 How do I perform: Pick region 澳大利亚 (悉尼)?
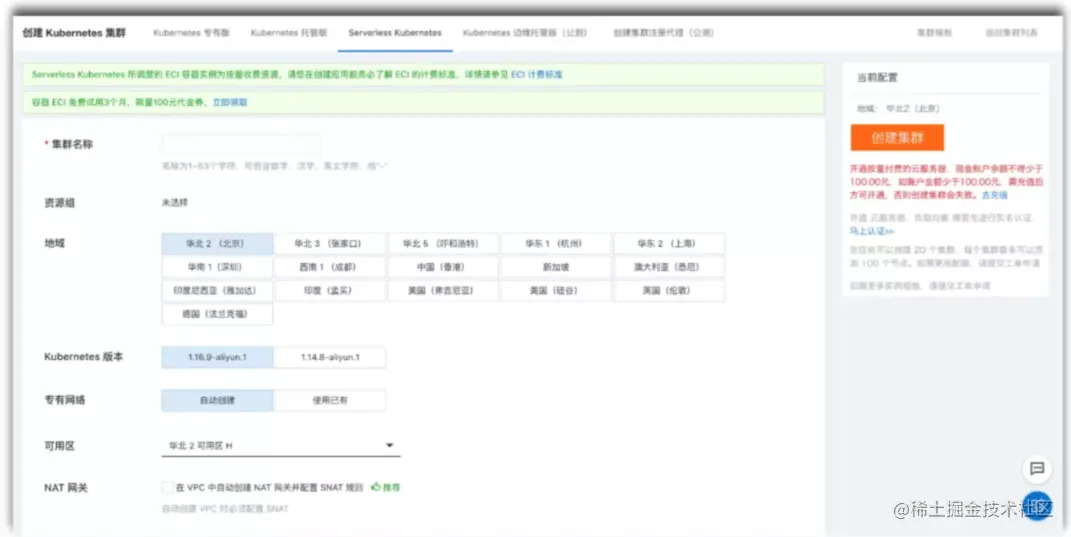669,267
